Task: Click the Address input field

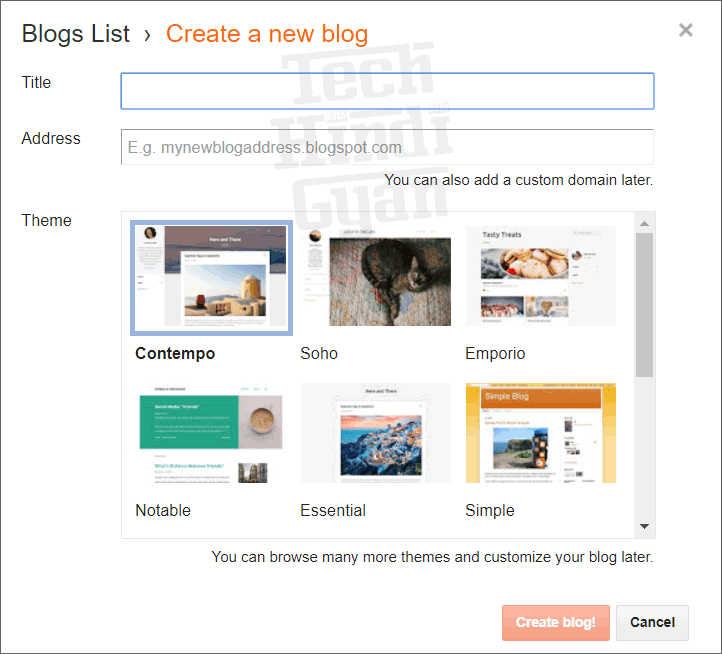Action: tap(387, 147)
